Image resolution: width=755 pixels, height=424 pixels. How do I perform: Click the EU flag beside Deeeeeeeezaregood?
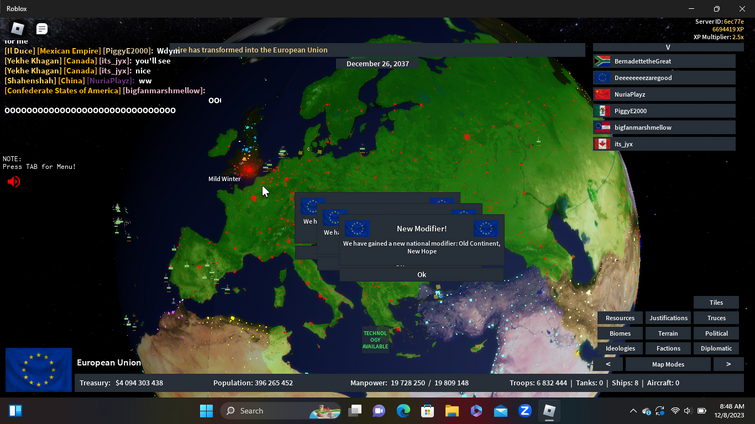tap(602, 77)
